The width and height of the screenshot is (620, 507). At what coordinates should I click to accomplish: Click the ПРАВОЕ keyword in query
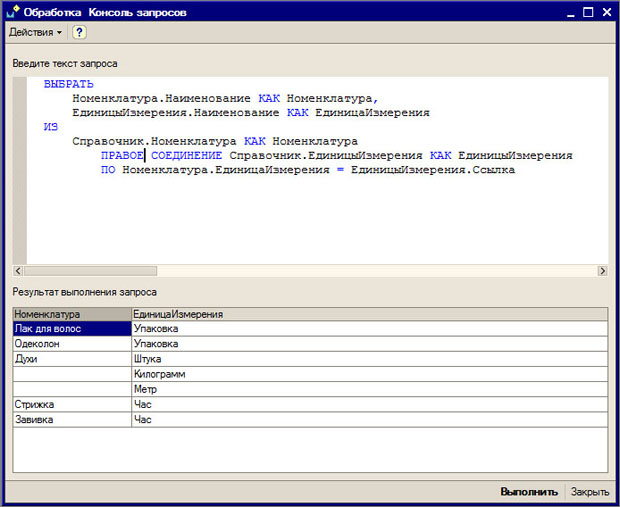point(122,155)
